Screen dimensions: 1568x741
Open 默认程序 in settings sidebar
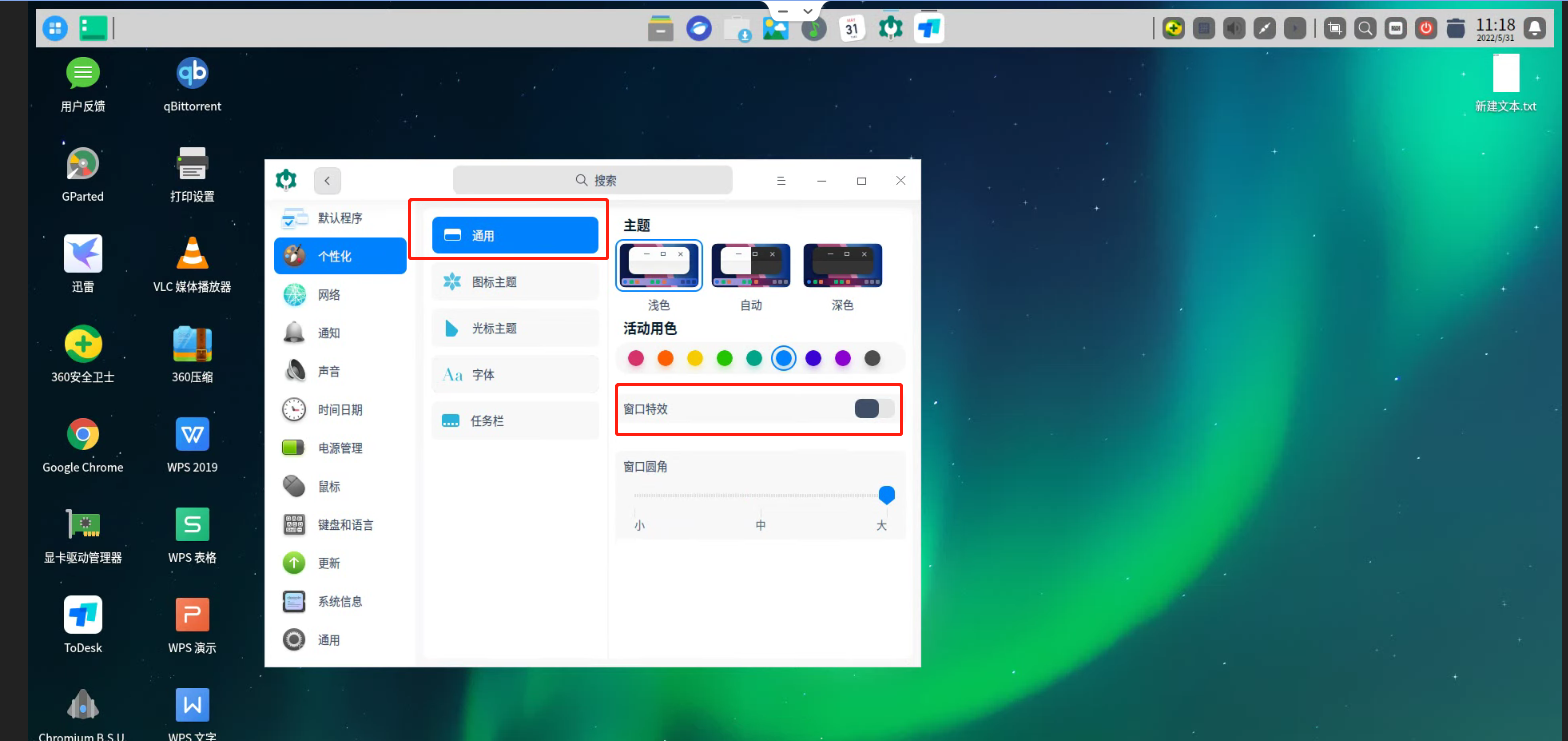pyautogui.click(x=340, y=218)
